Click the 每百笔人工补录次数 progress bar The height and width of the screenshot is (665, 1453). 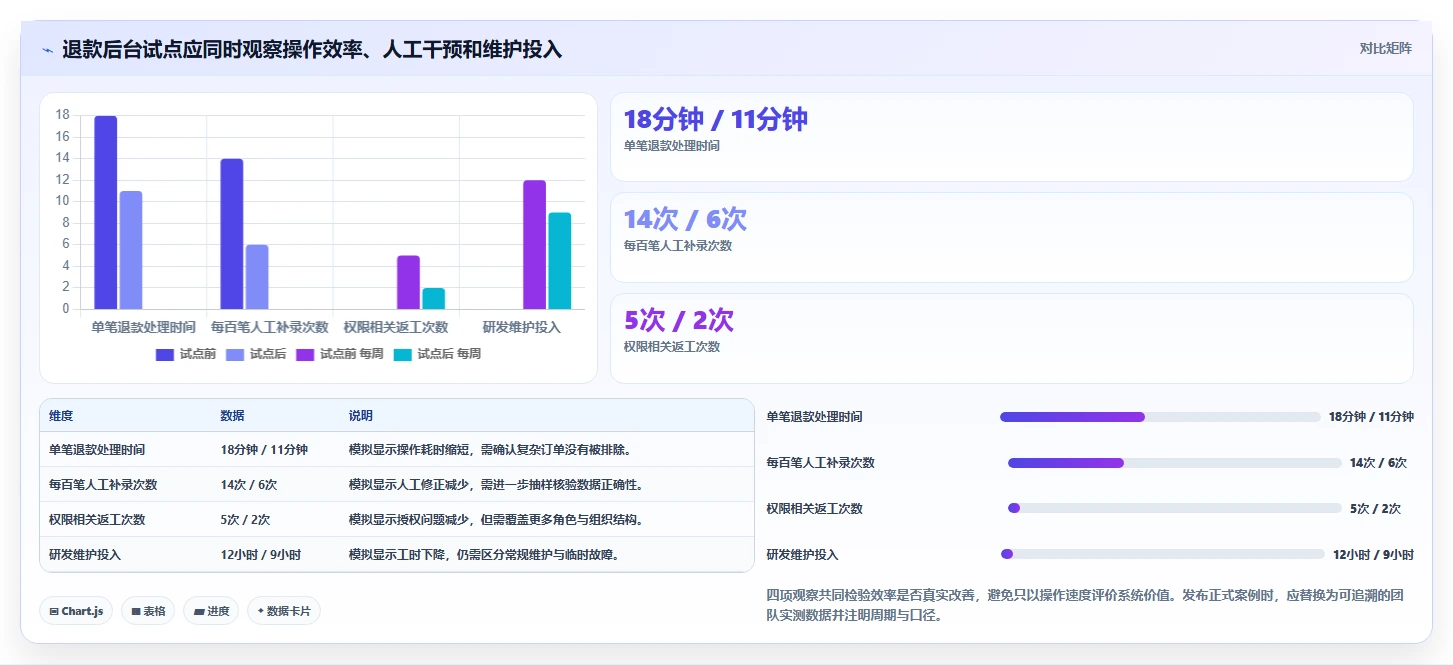coord(1174,463)
